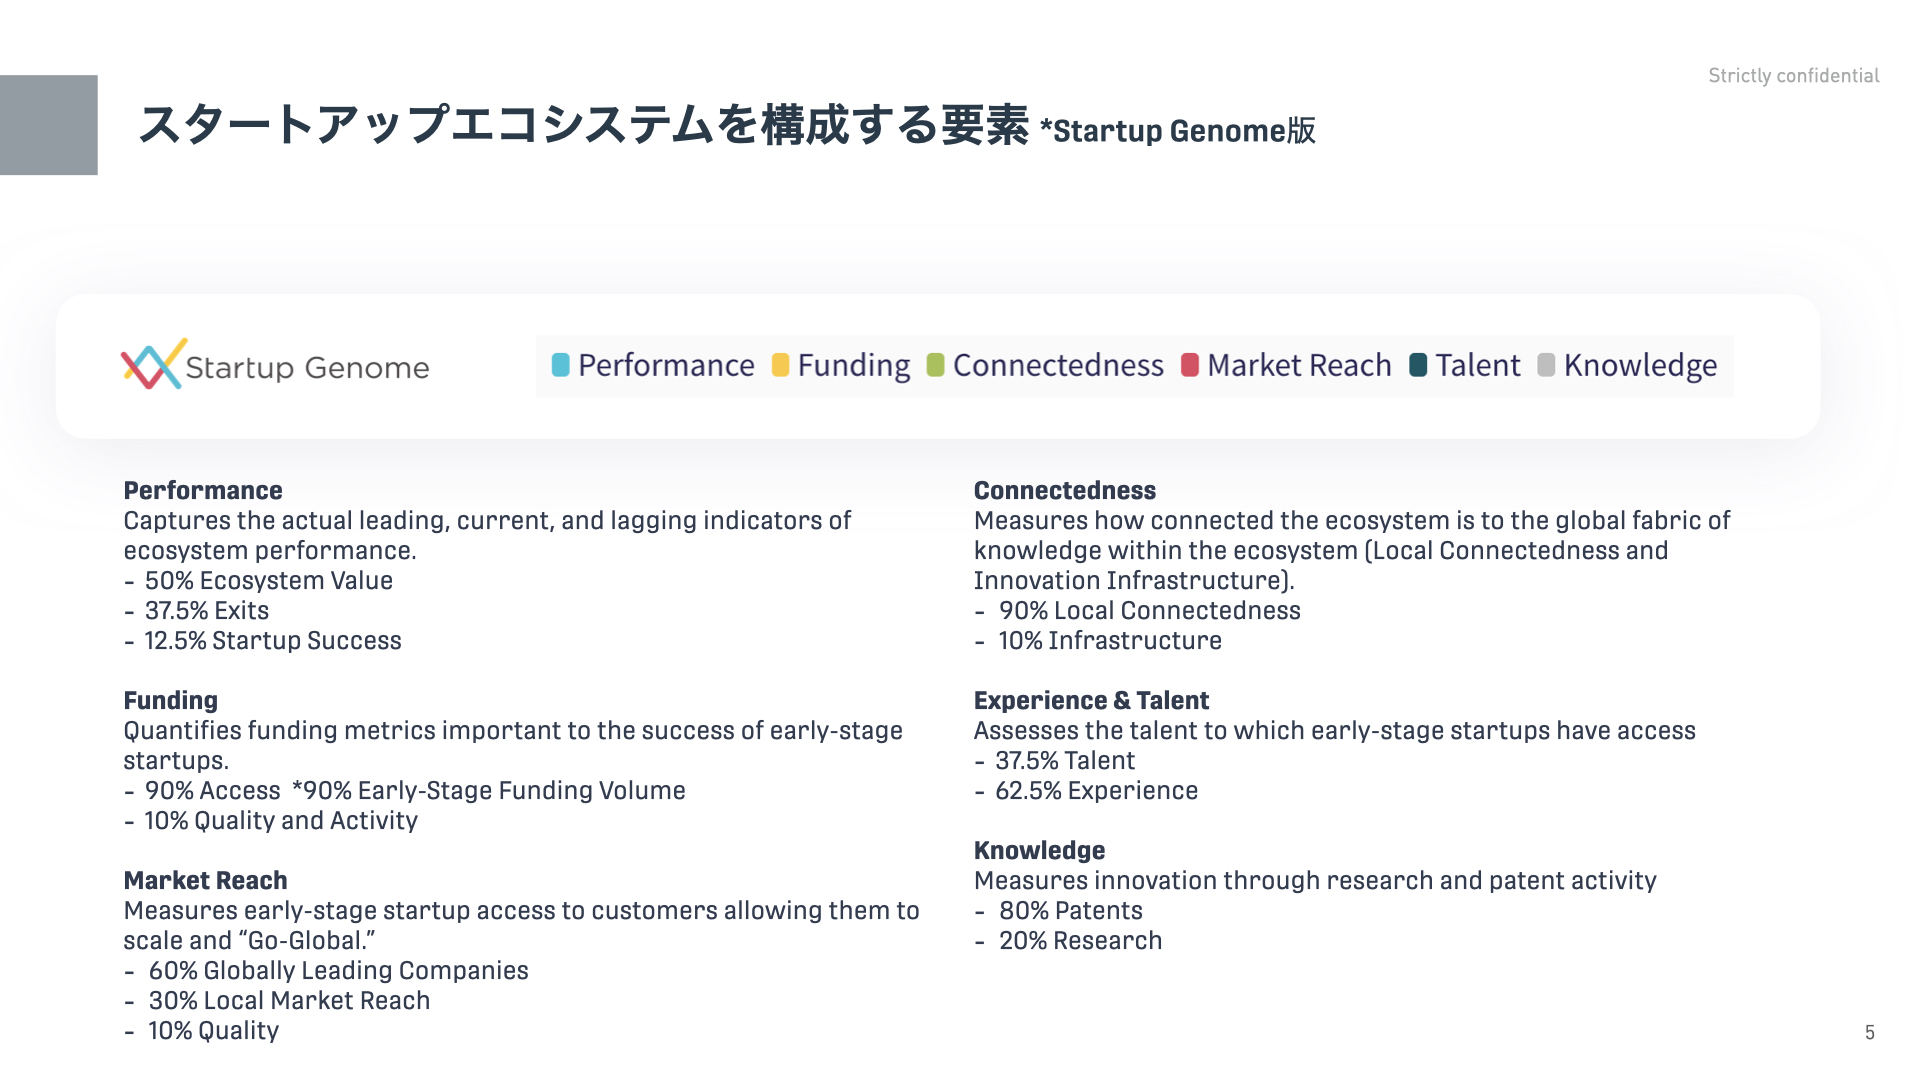
Task: Select the Connectedness section heading
Action: coord(1065,491)
